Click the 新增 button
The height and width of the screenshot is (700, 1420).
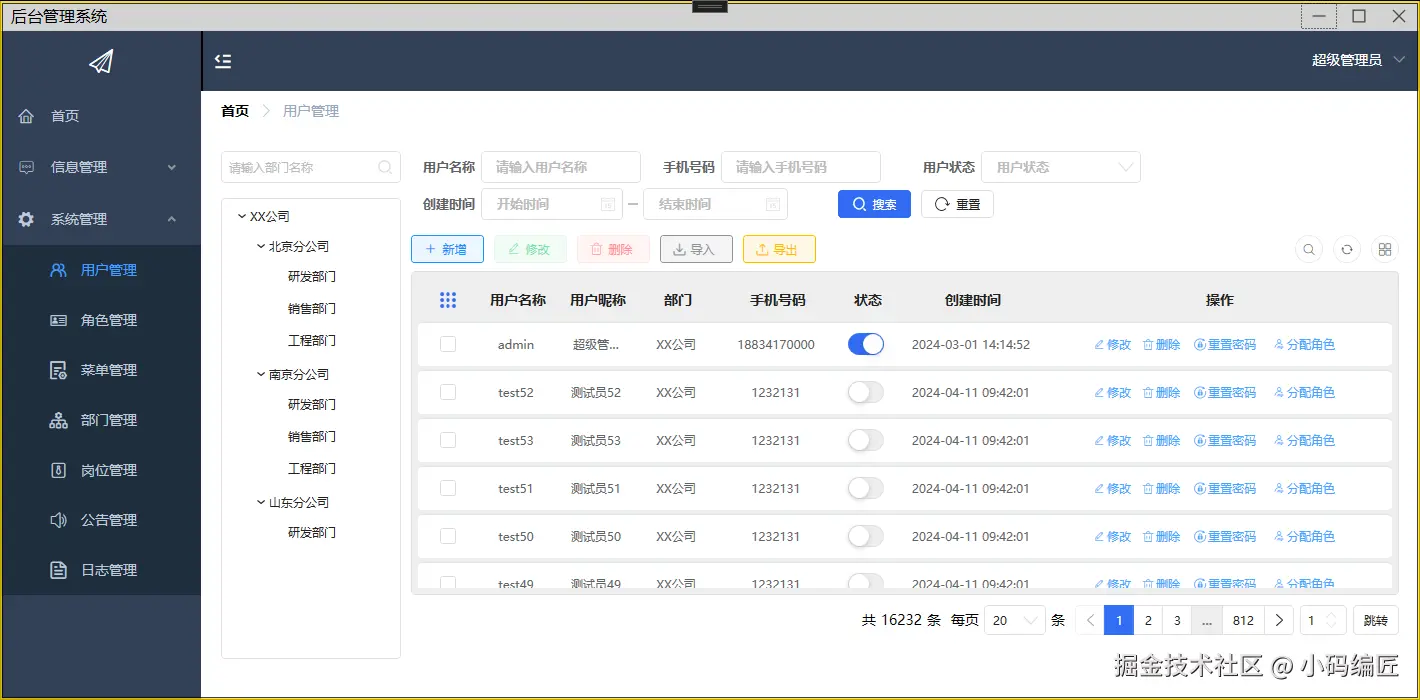tap(447, 249)
